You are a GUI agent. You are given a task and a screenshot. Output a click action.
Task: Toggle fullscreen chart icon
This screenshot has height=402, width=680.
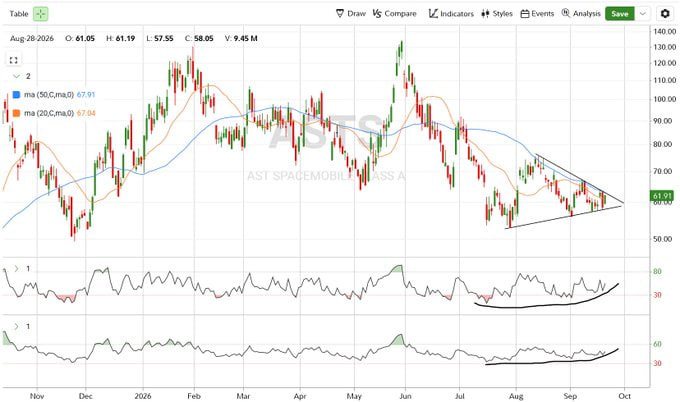click(13, 60)
